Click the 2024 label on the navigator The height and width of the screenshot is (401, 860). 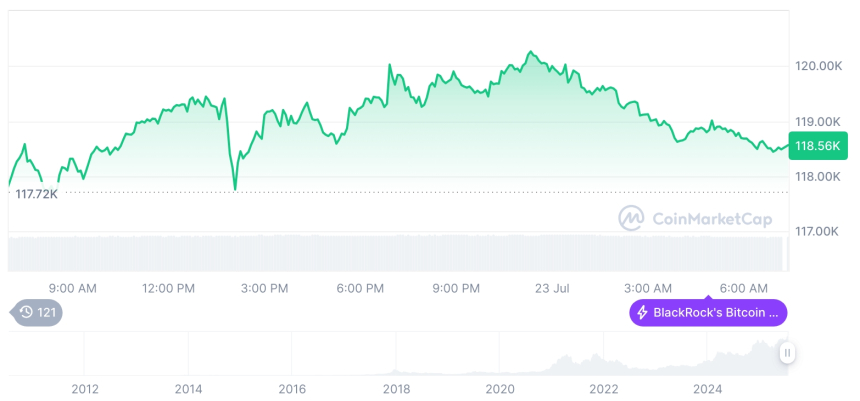pos(707,388)
